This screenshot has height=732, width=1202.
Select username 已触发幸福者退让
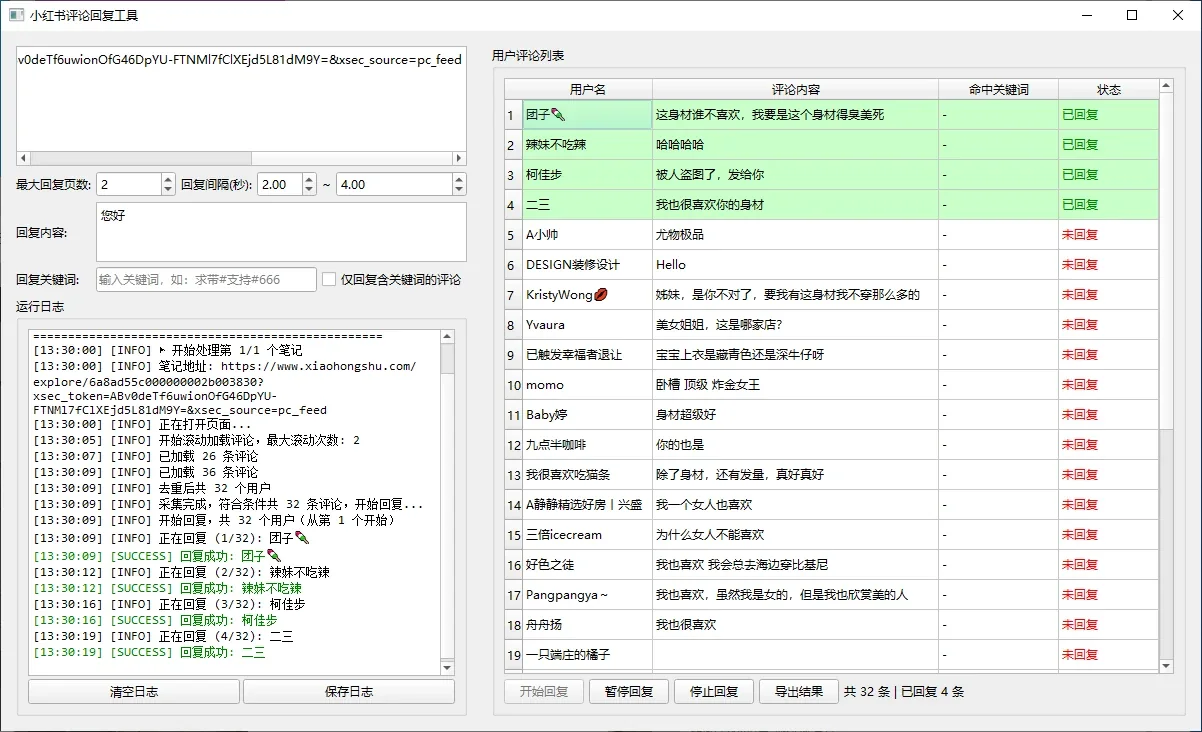coord(588,355)
